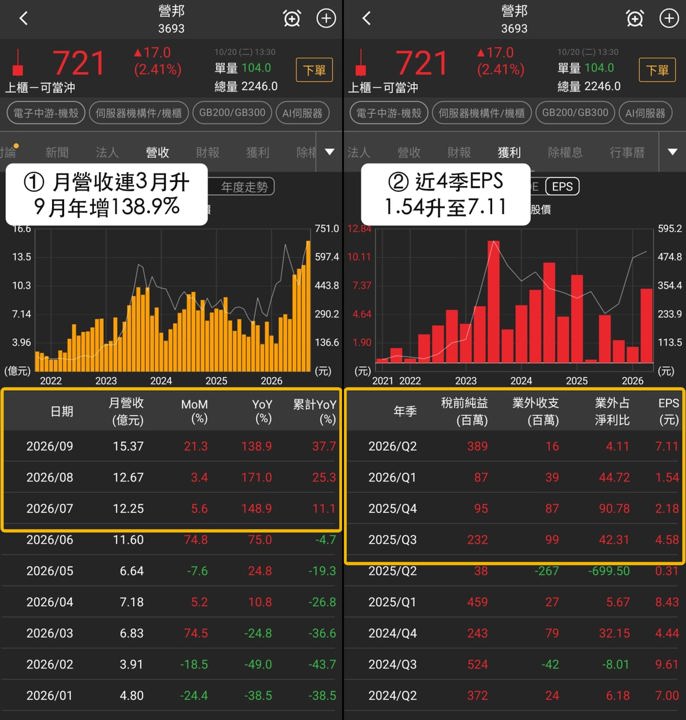Add stock via right panel plus icon

pos(669,18)
